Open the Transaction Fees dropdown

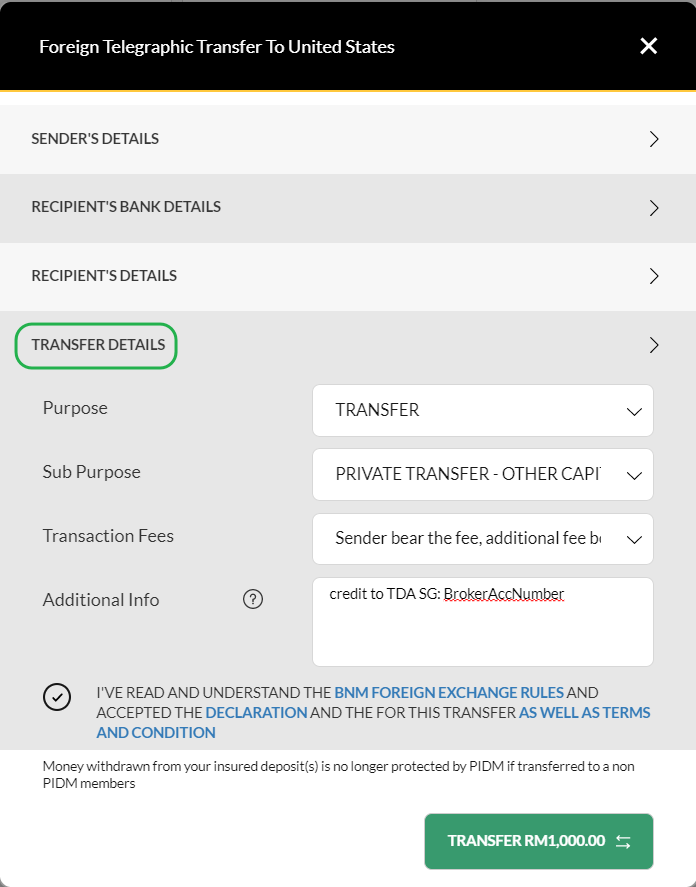(x=483, y=539)
